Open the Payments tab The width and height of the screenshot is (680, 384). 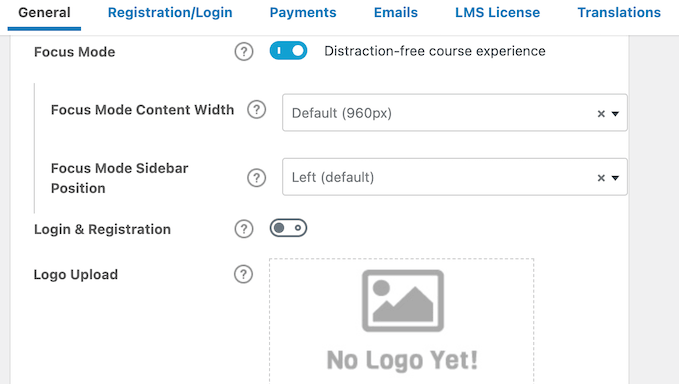(x=303, y=13)
